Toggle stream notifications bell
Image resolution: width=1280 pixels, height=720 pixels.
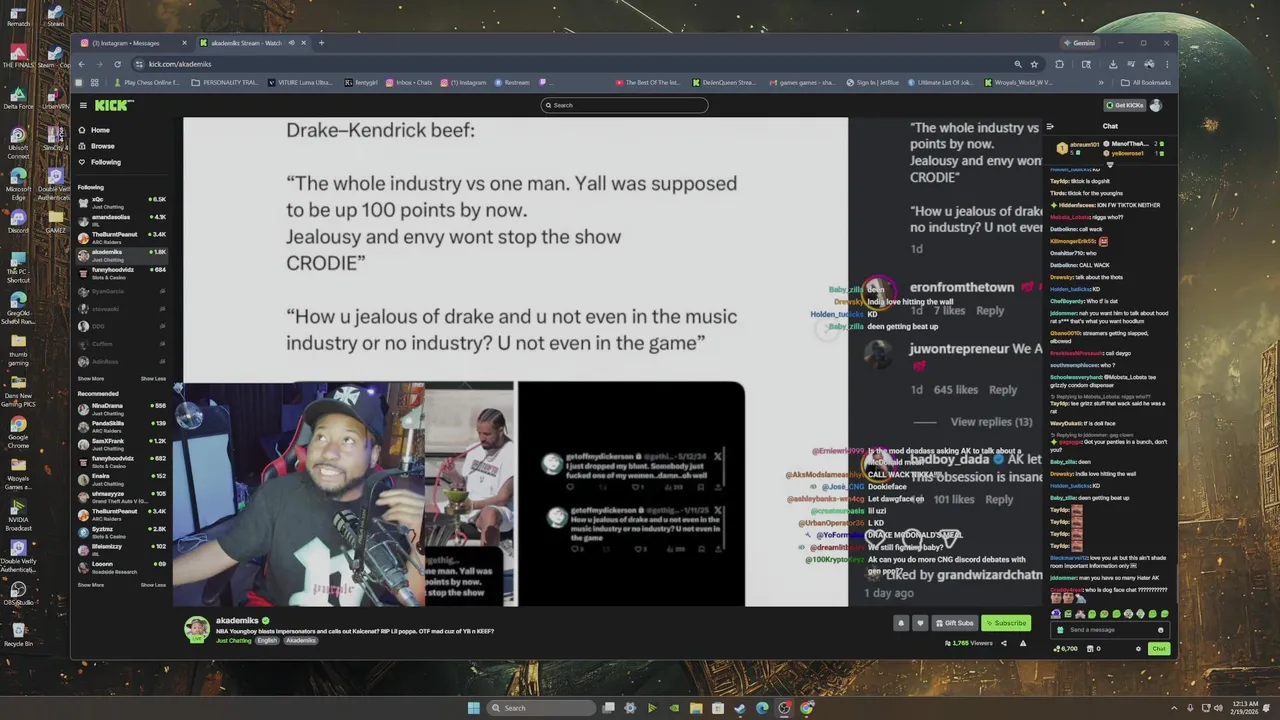coord(900,623)
